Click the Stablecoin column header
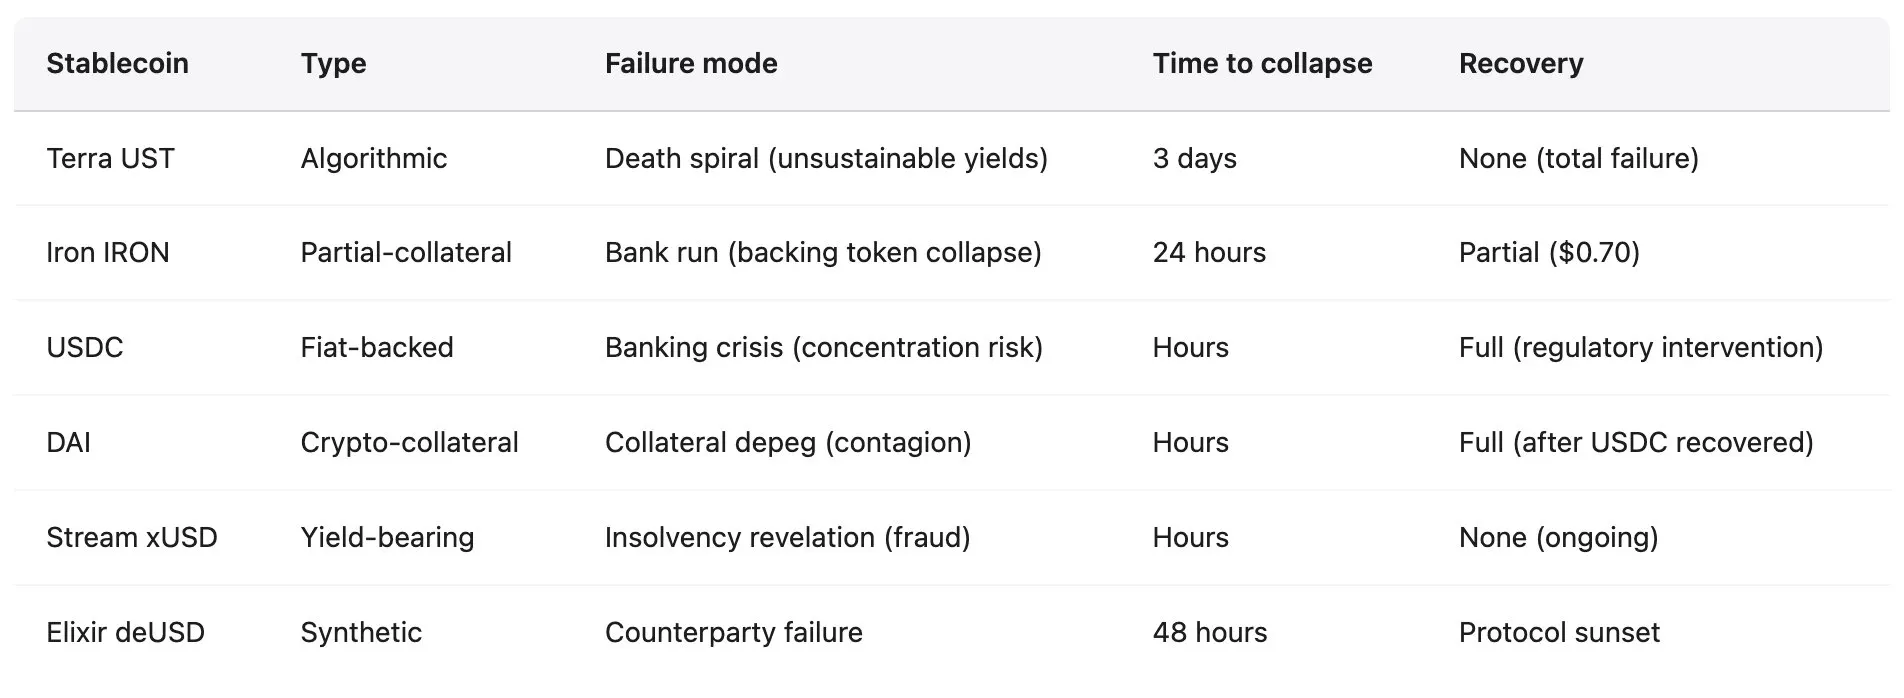The width and height of the screenshot is (1904, 698). [x=117, y=63]
